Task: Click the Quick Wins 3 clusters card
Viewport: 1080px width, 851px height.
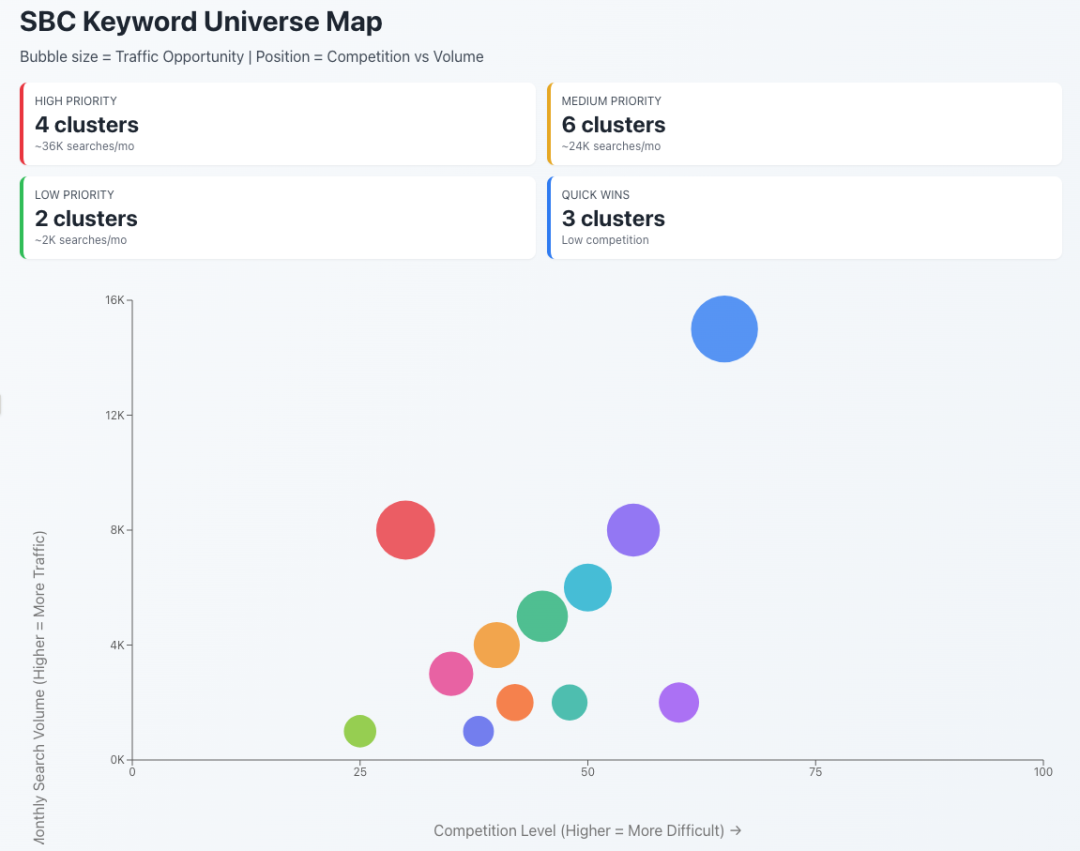Action: 804,218
